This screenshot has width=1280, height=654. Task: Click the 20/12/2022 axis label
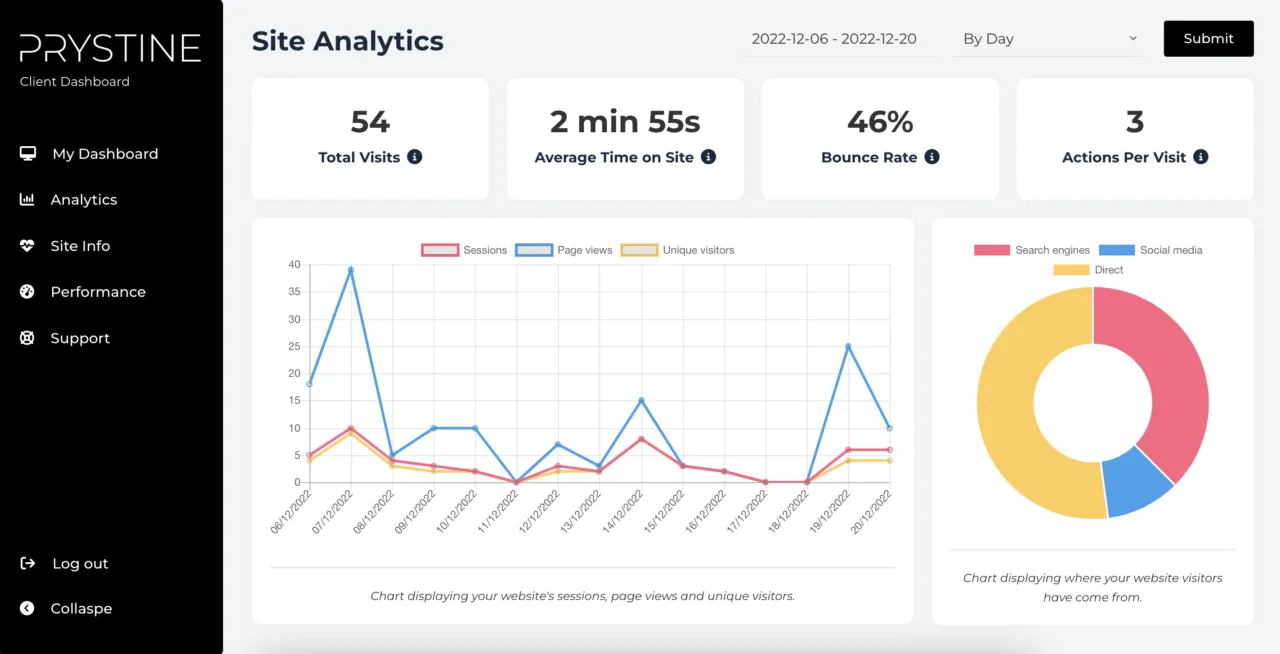click(870, 512)
